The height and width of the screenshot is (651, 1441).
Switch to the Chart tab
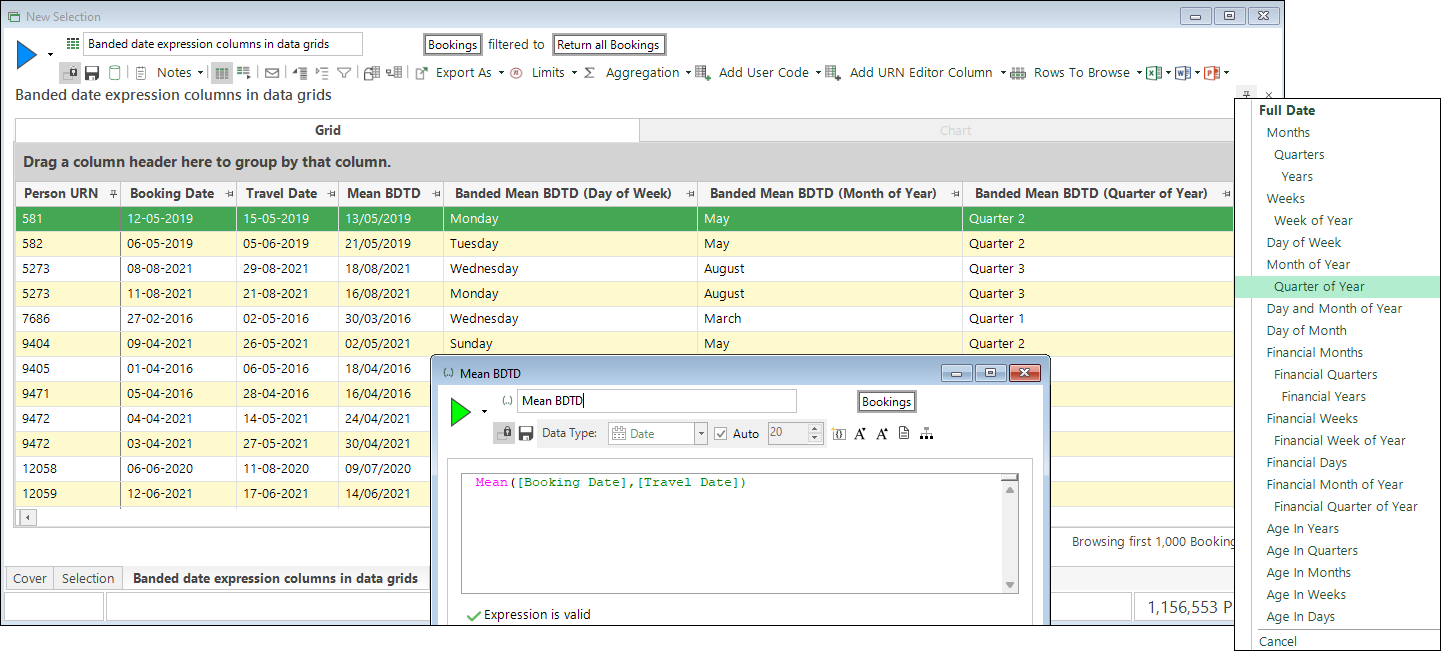click(x=955, y=130)
